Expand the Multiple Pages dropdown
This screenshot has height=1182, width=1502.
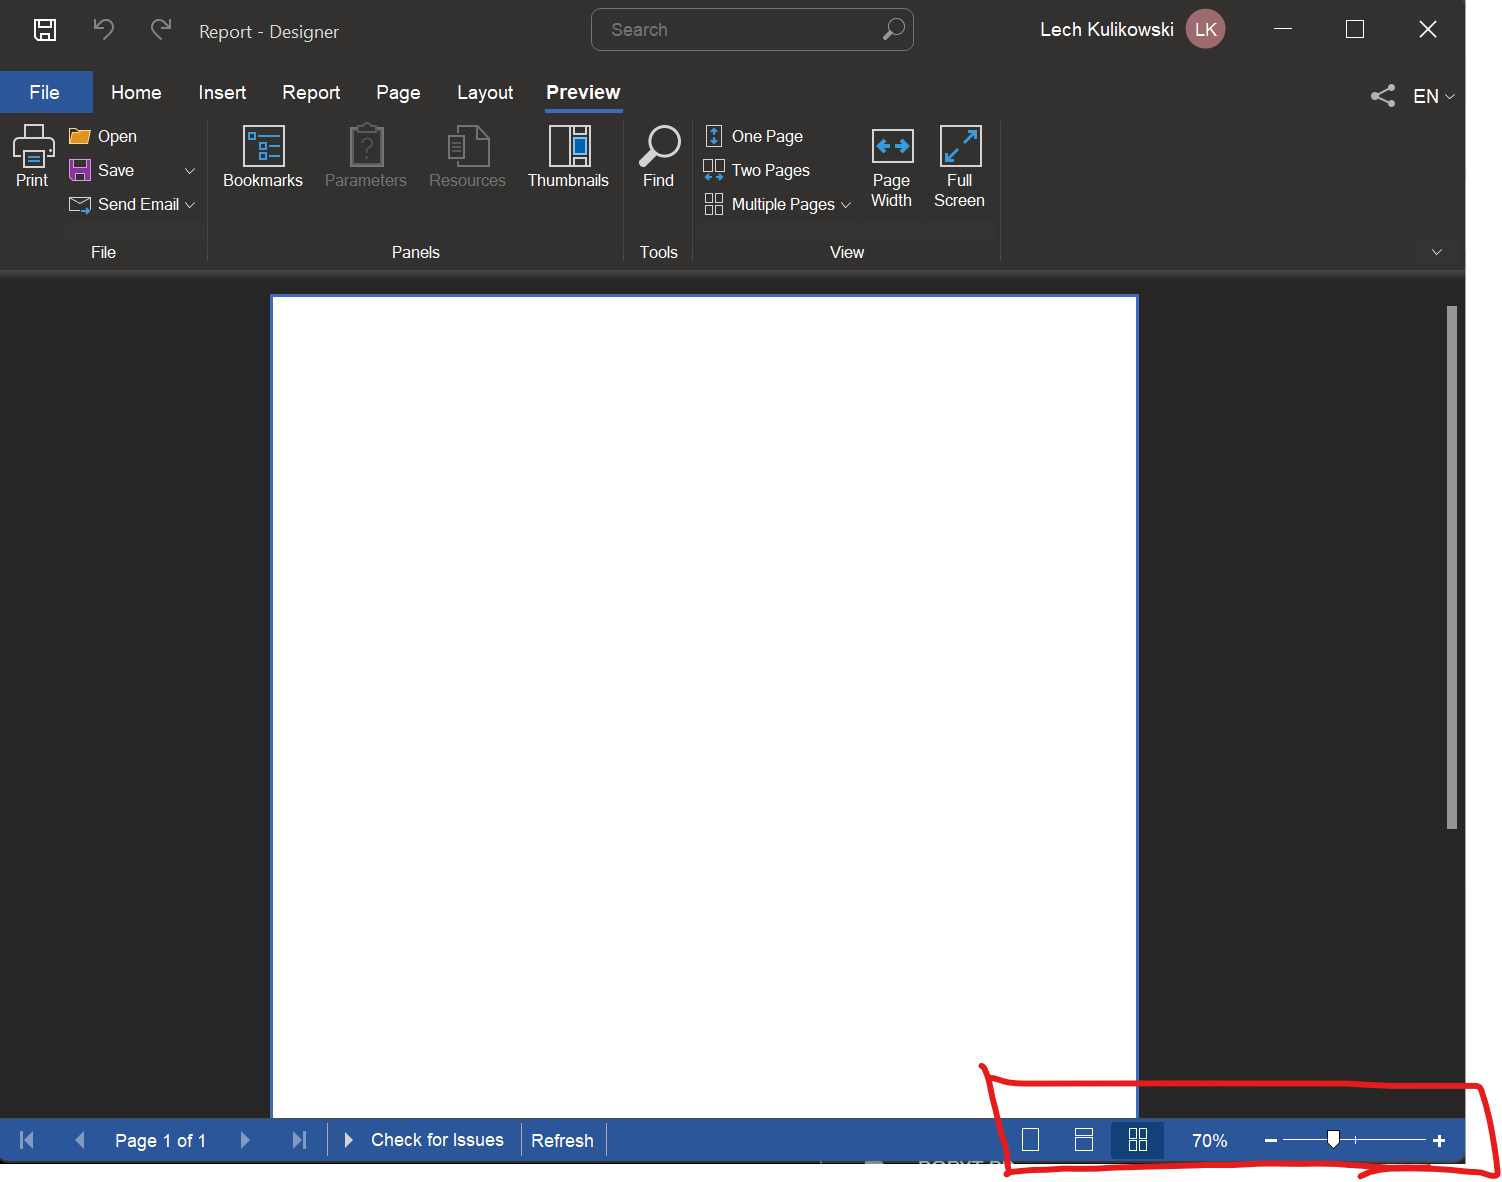click(x=846, y=205)
